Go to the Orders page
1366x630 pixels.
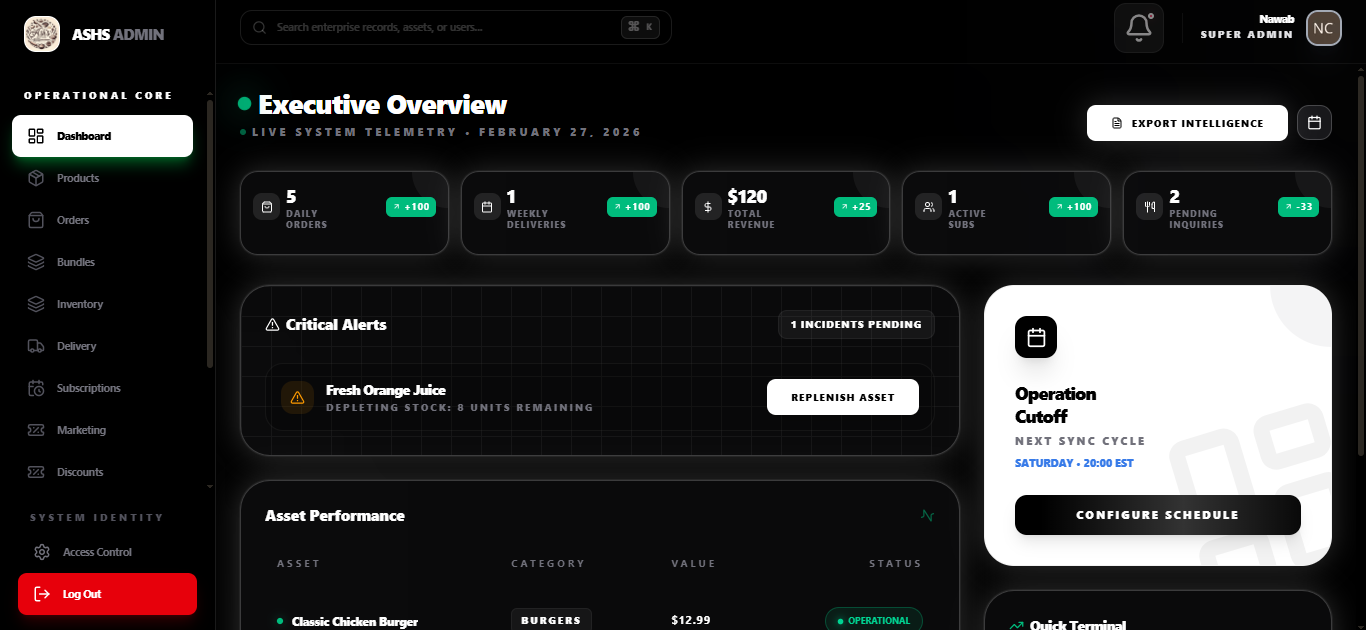click(73, 220)
